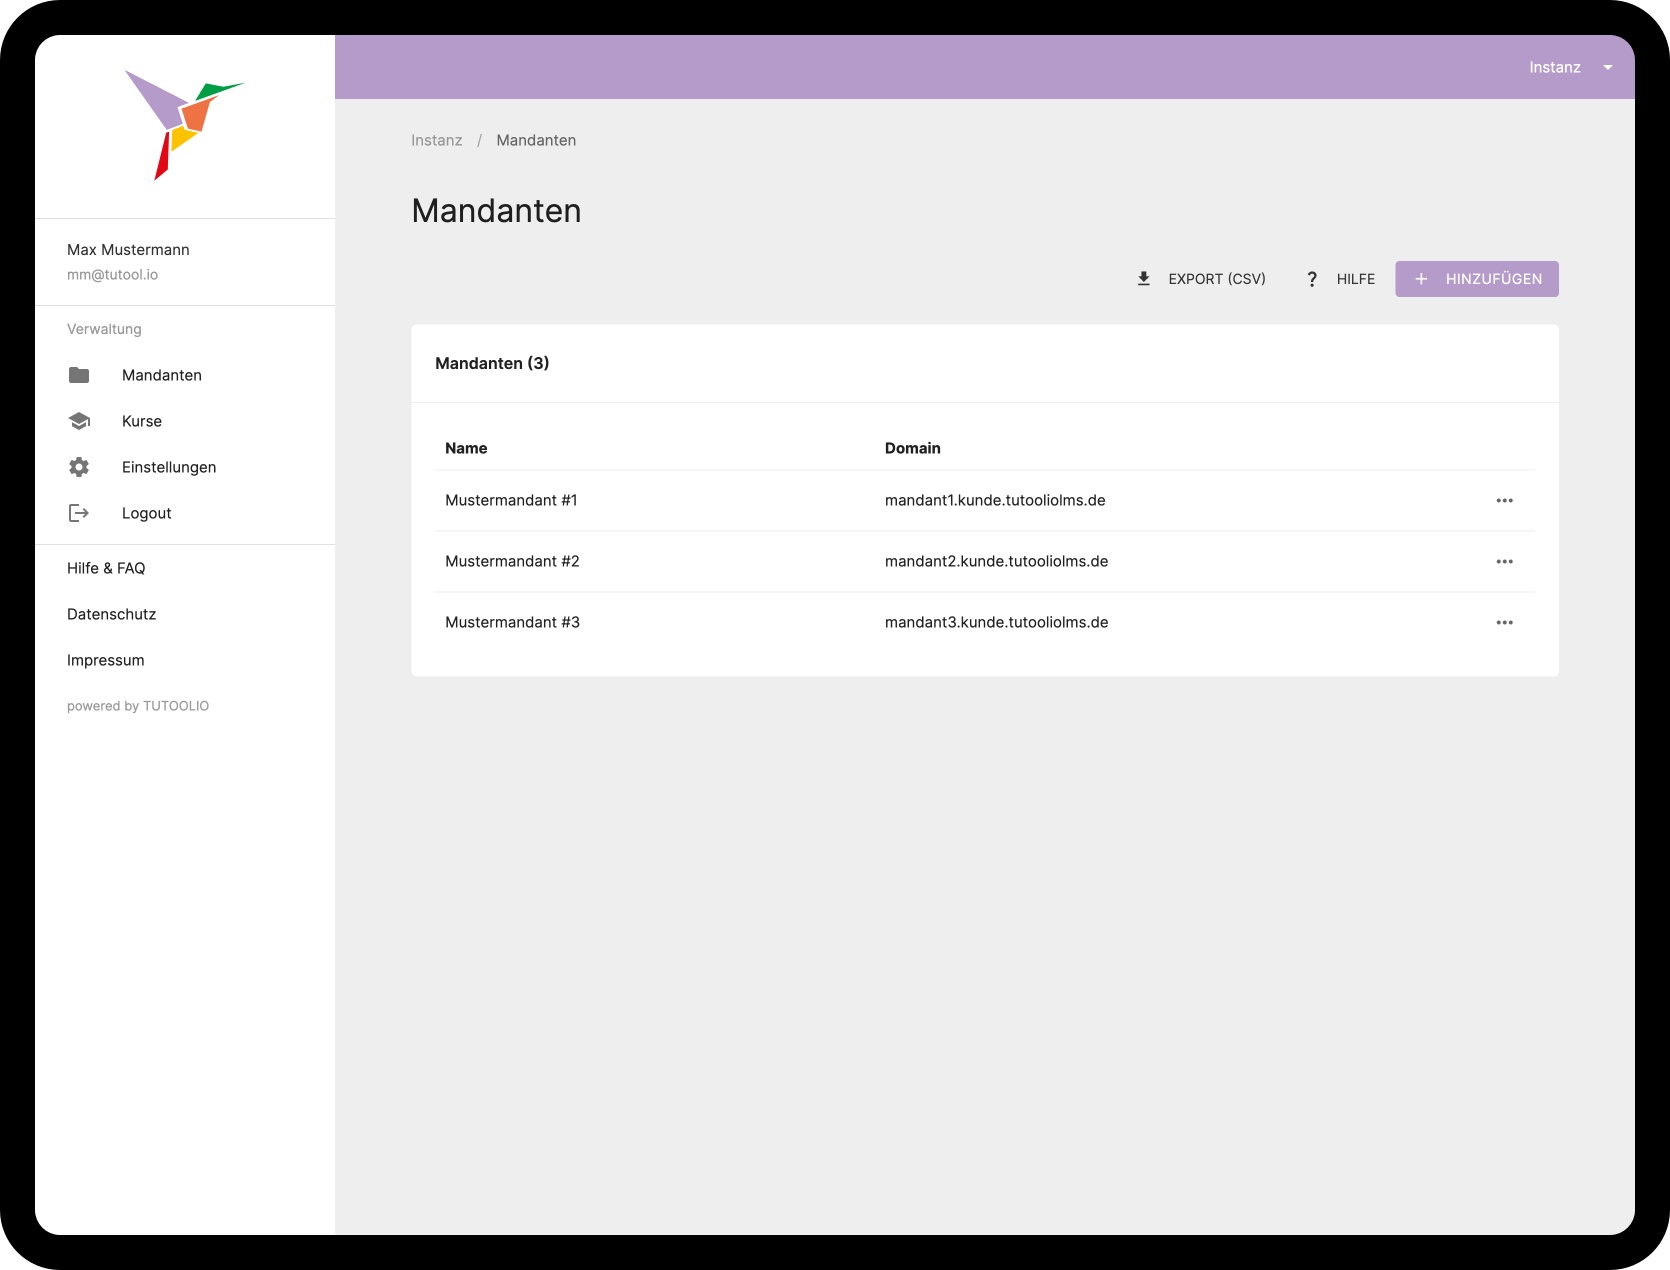Select Mandanten in the sidebar
Viewport: 1670px width, 1270px height.
(162, 375)
